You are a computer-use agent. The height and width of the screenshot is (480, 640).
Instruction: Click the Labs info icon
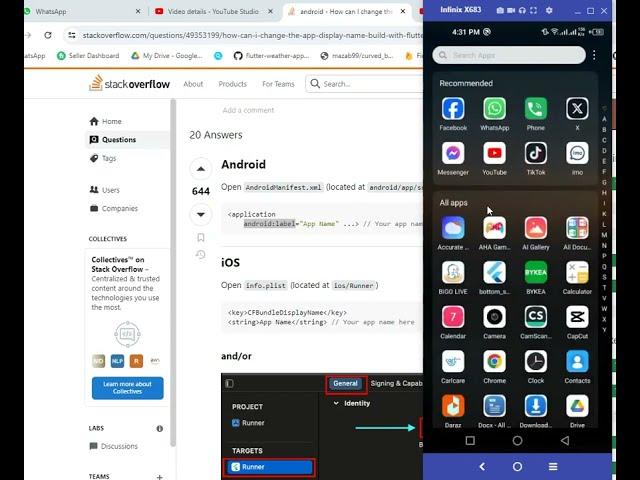click(x=160, y=428)
